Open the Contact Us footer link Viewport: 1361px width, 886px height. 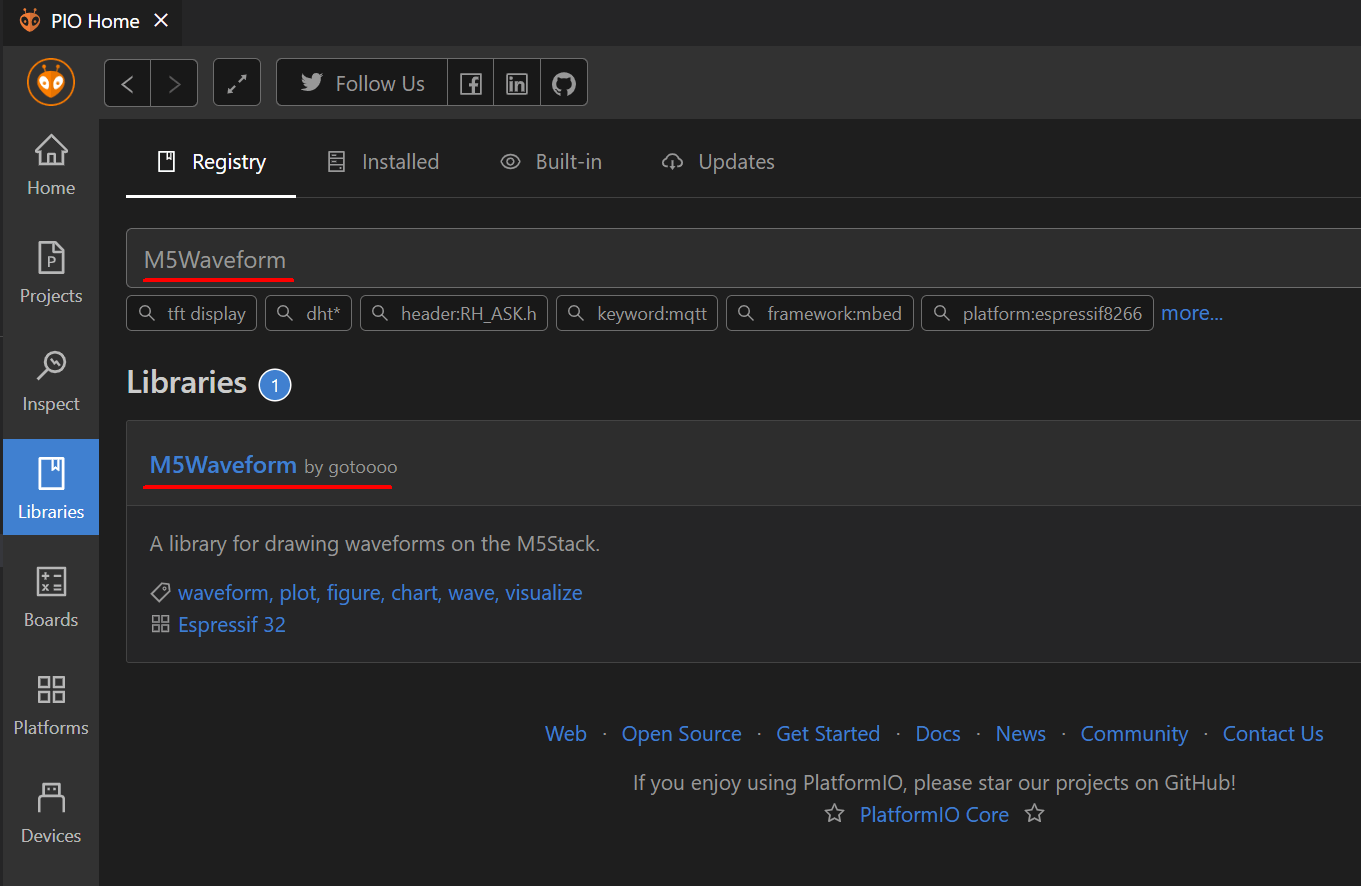coord(1273,734)
